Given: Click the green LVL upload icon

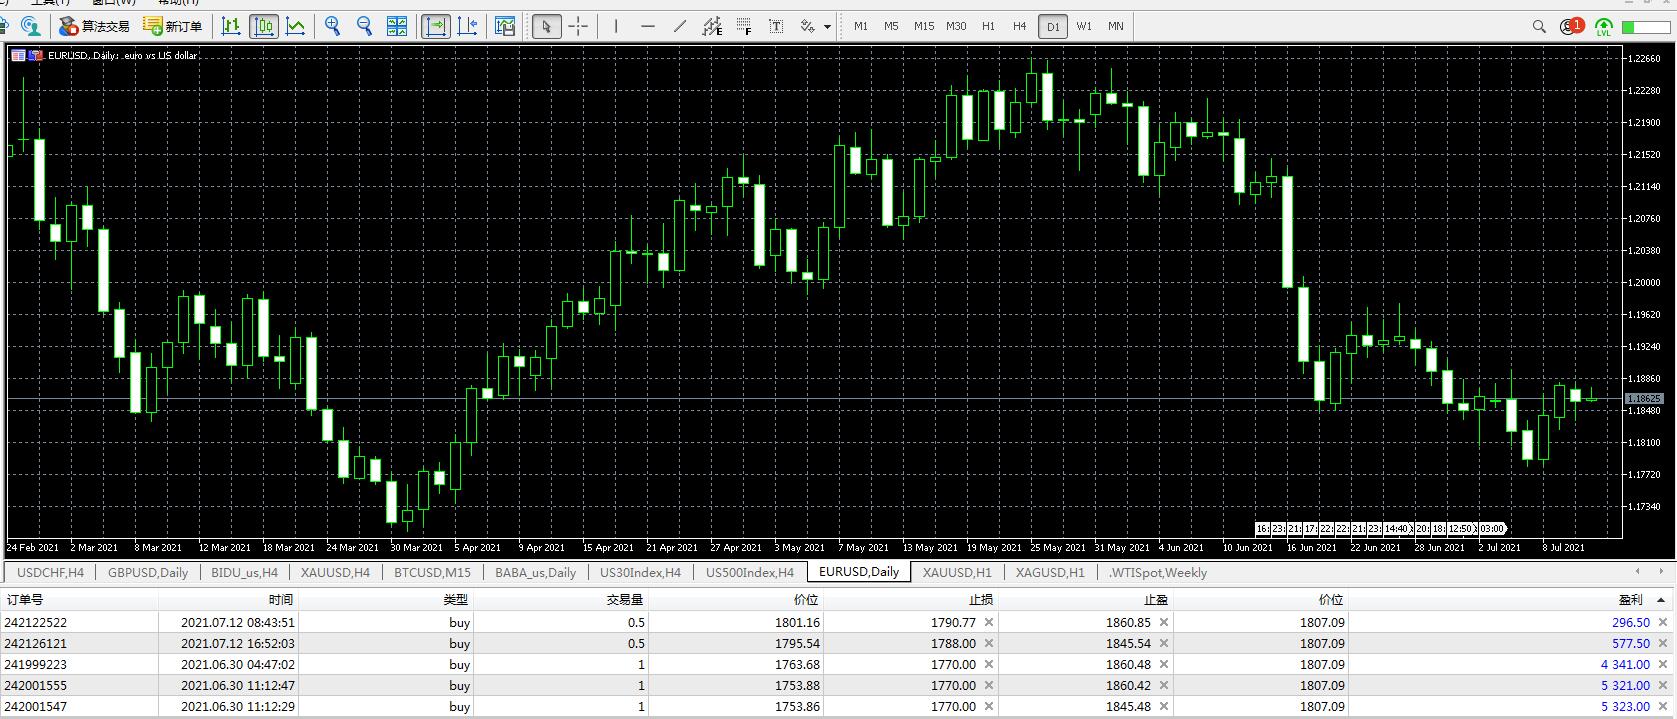Looking at the screenshot, I should (x=1604, y=27).
